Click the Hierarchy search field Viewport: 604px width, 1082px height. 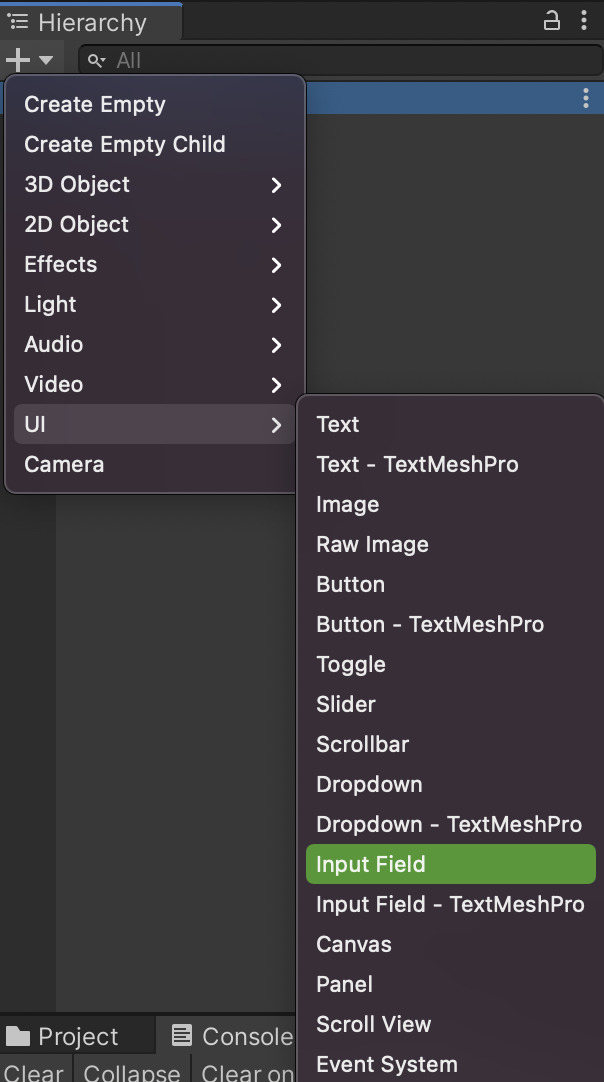pyautogui.click(x=341, y=60)
